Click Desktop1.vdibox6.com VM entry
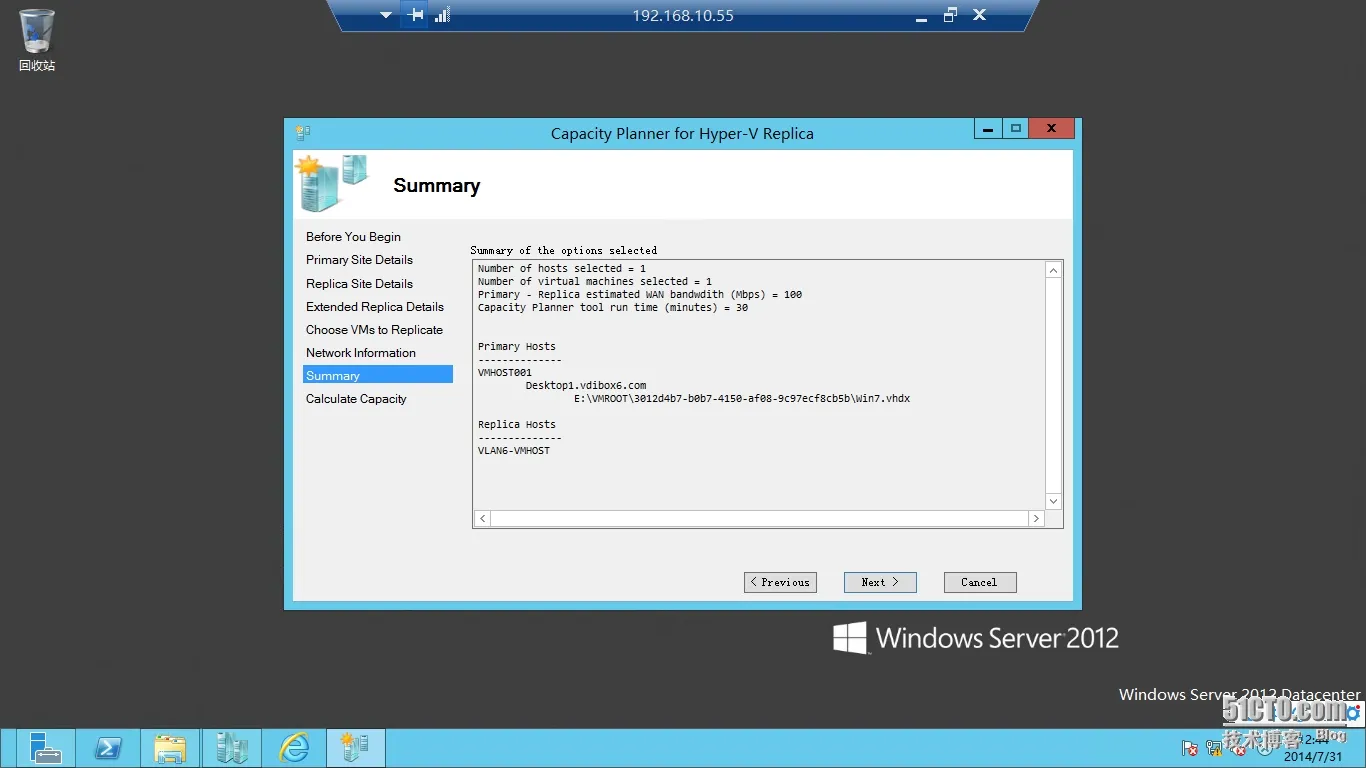The width and height of the screenshot is (1366, 768). click(586, 386)
